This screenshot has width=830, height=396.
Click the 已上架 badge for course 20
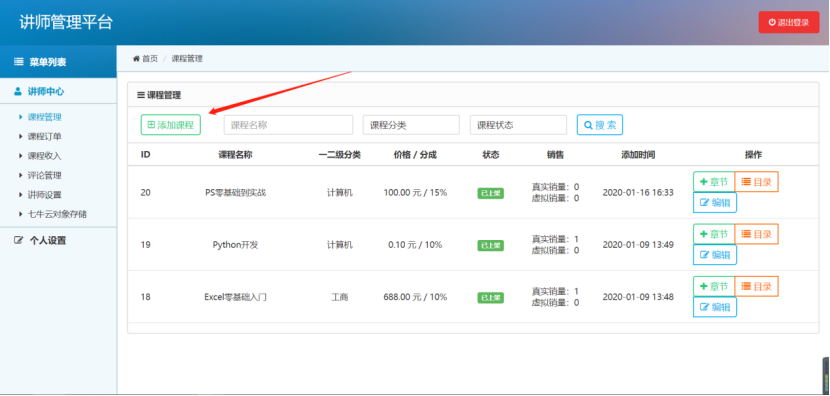tap(491, 193)
